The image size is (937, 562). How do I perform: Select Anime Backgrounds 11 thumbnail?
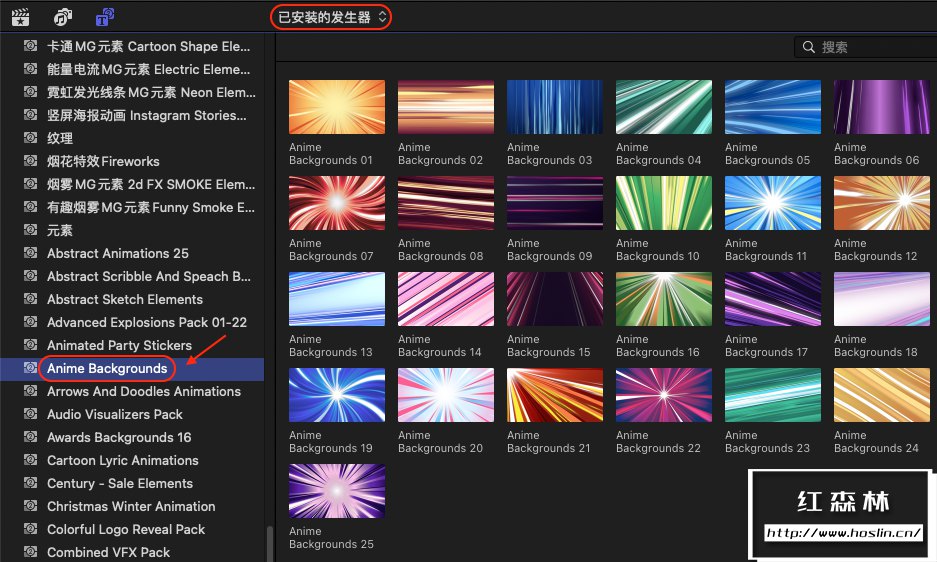tap(773, 203)
